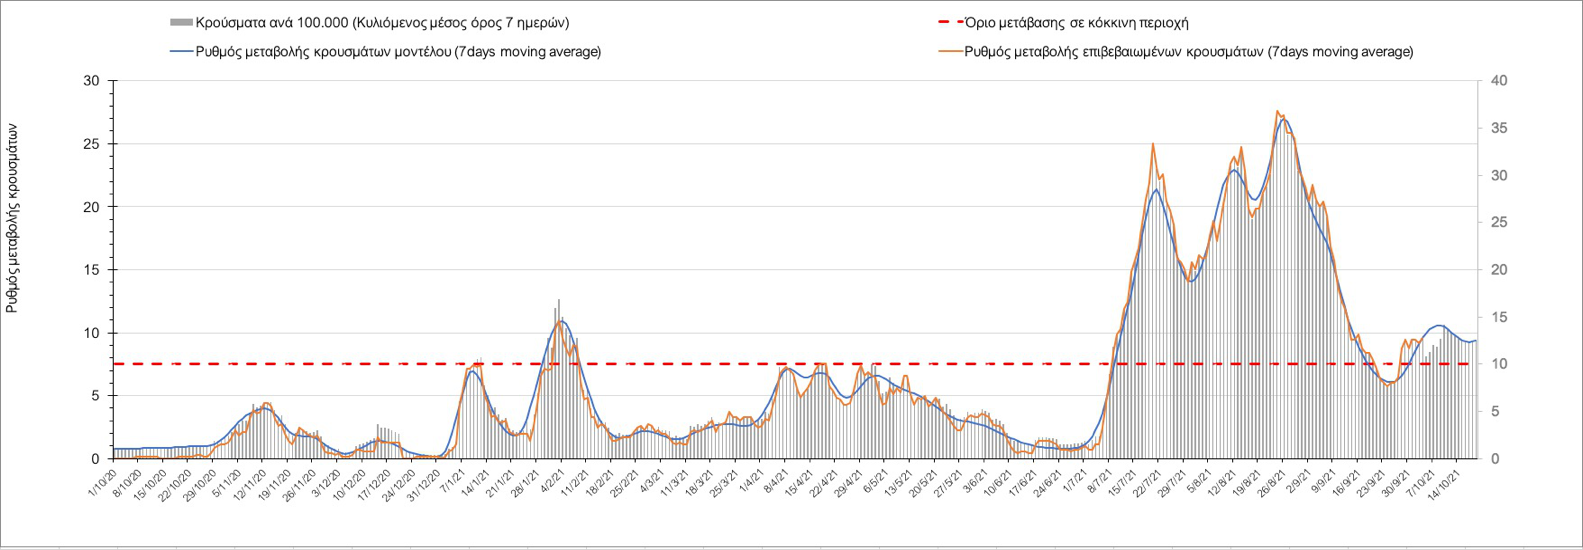The height and width of the screenshot is (550, 1583).
Task: Click the red dashed threshold line in the chart
Action: point(700,364)
